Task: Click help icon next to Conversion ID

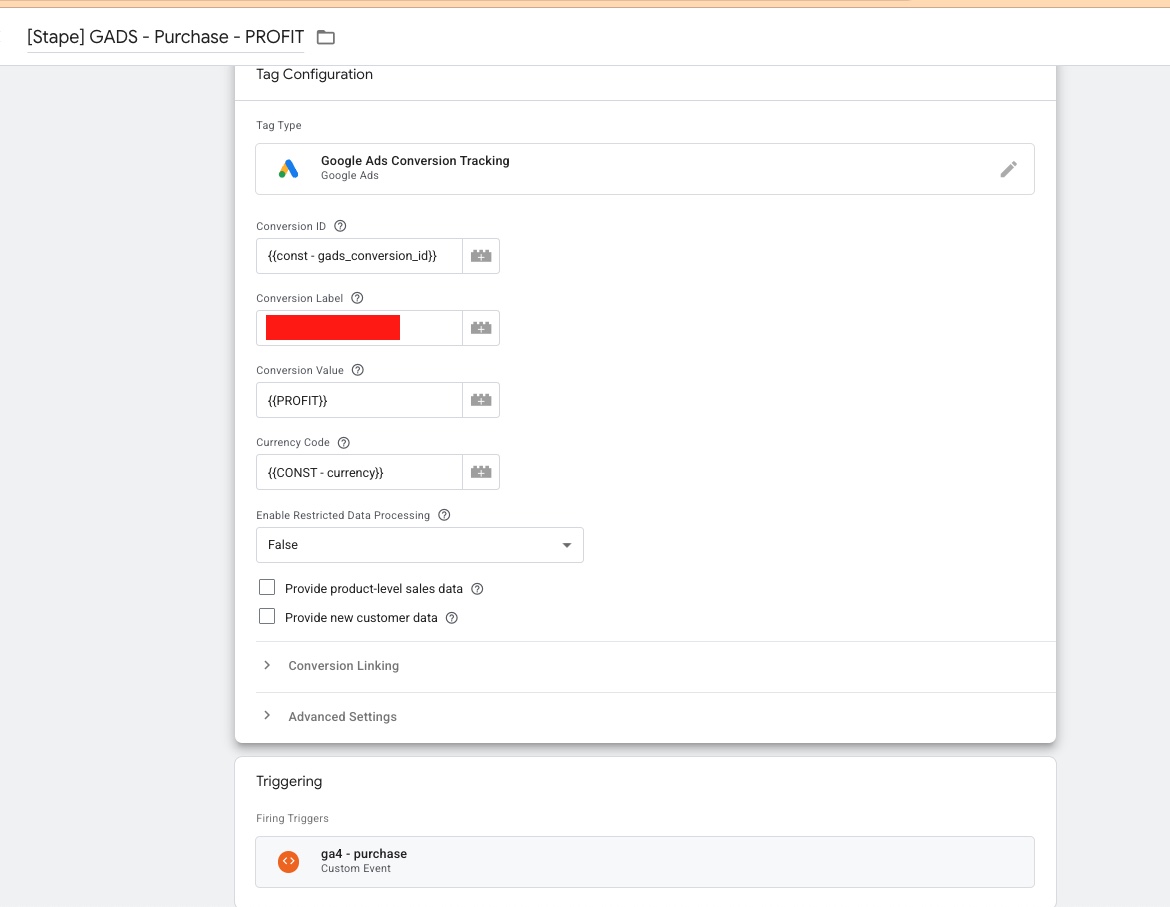Action: point(340,226)
